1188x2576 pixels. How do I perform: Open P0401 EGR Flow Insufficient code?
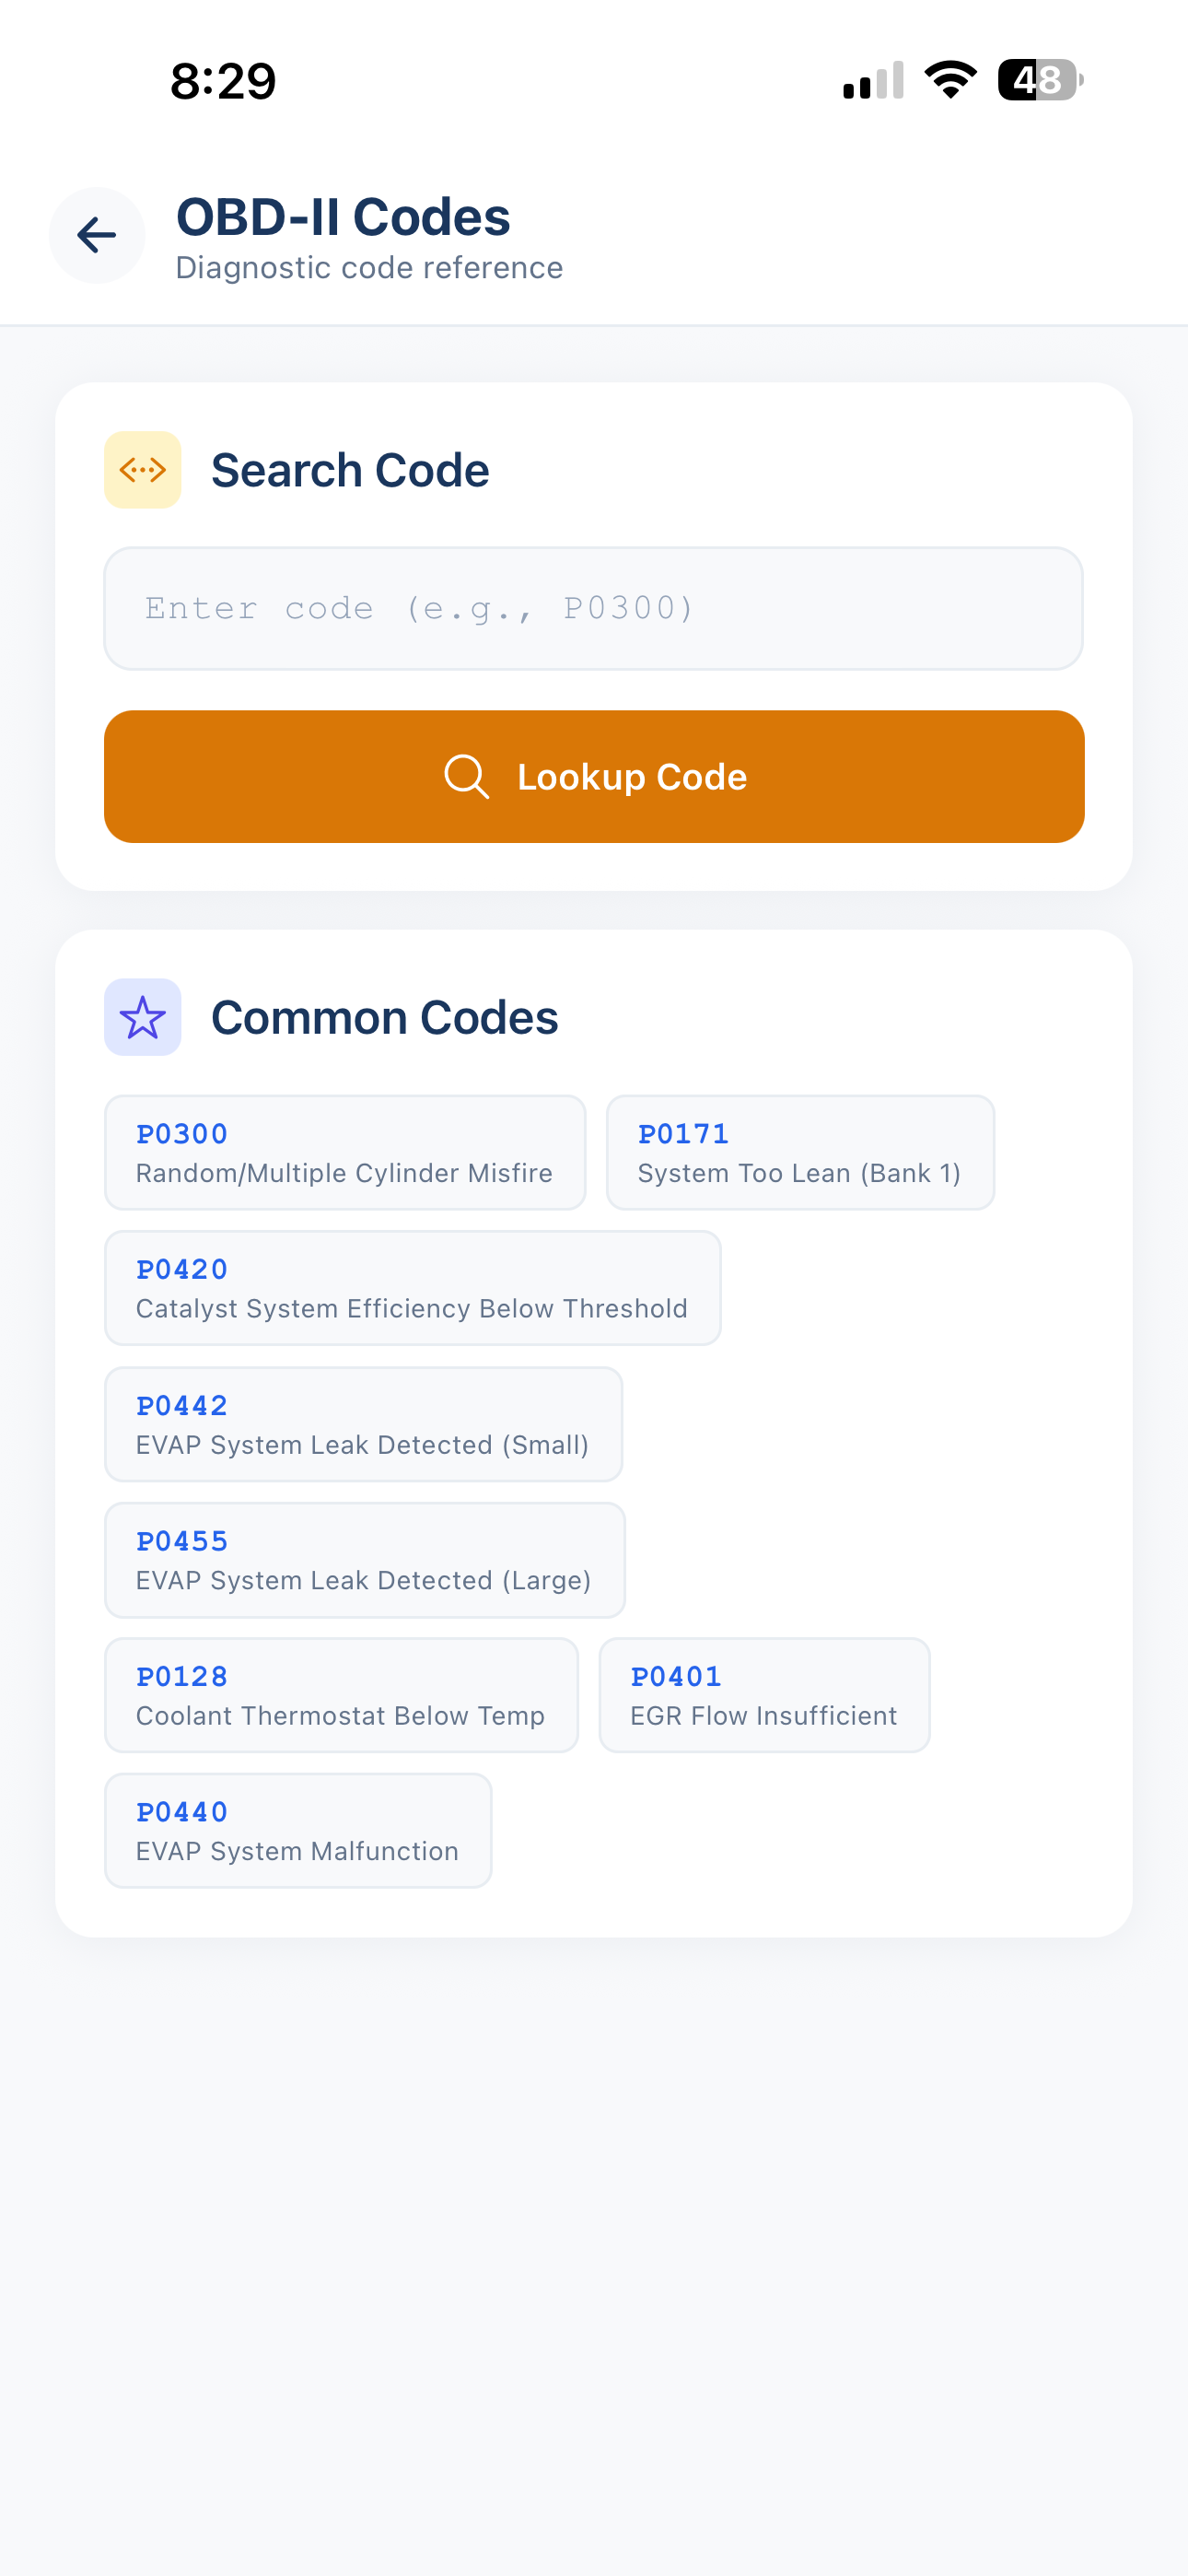(x=764, y=1695)
